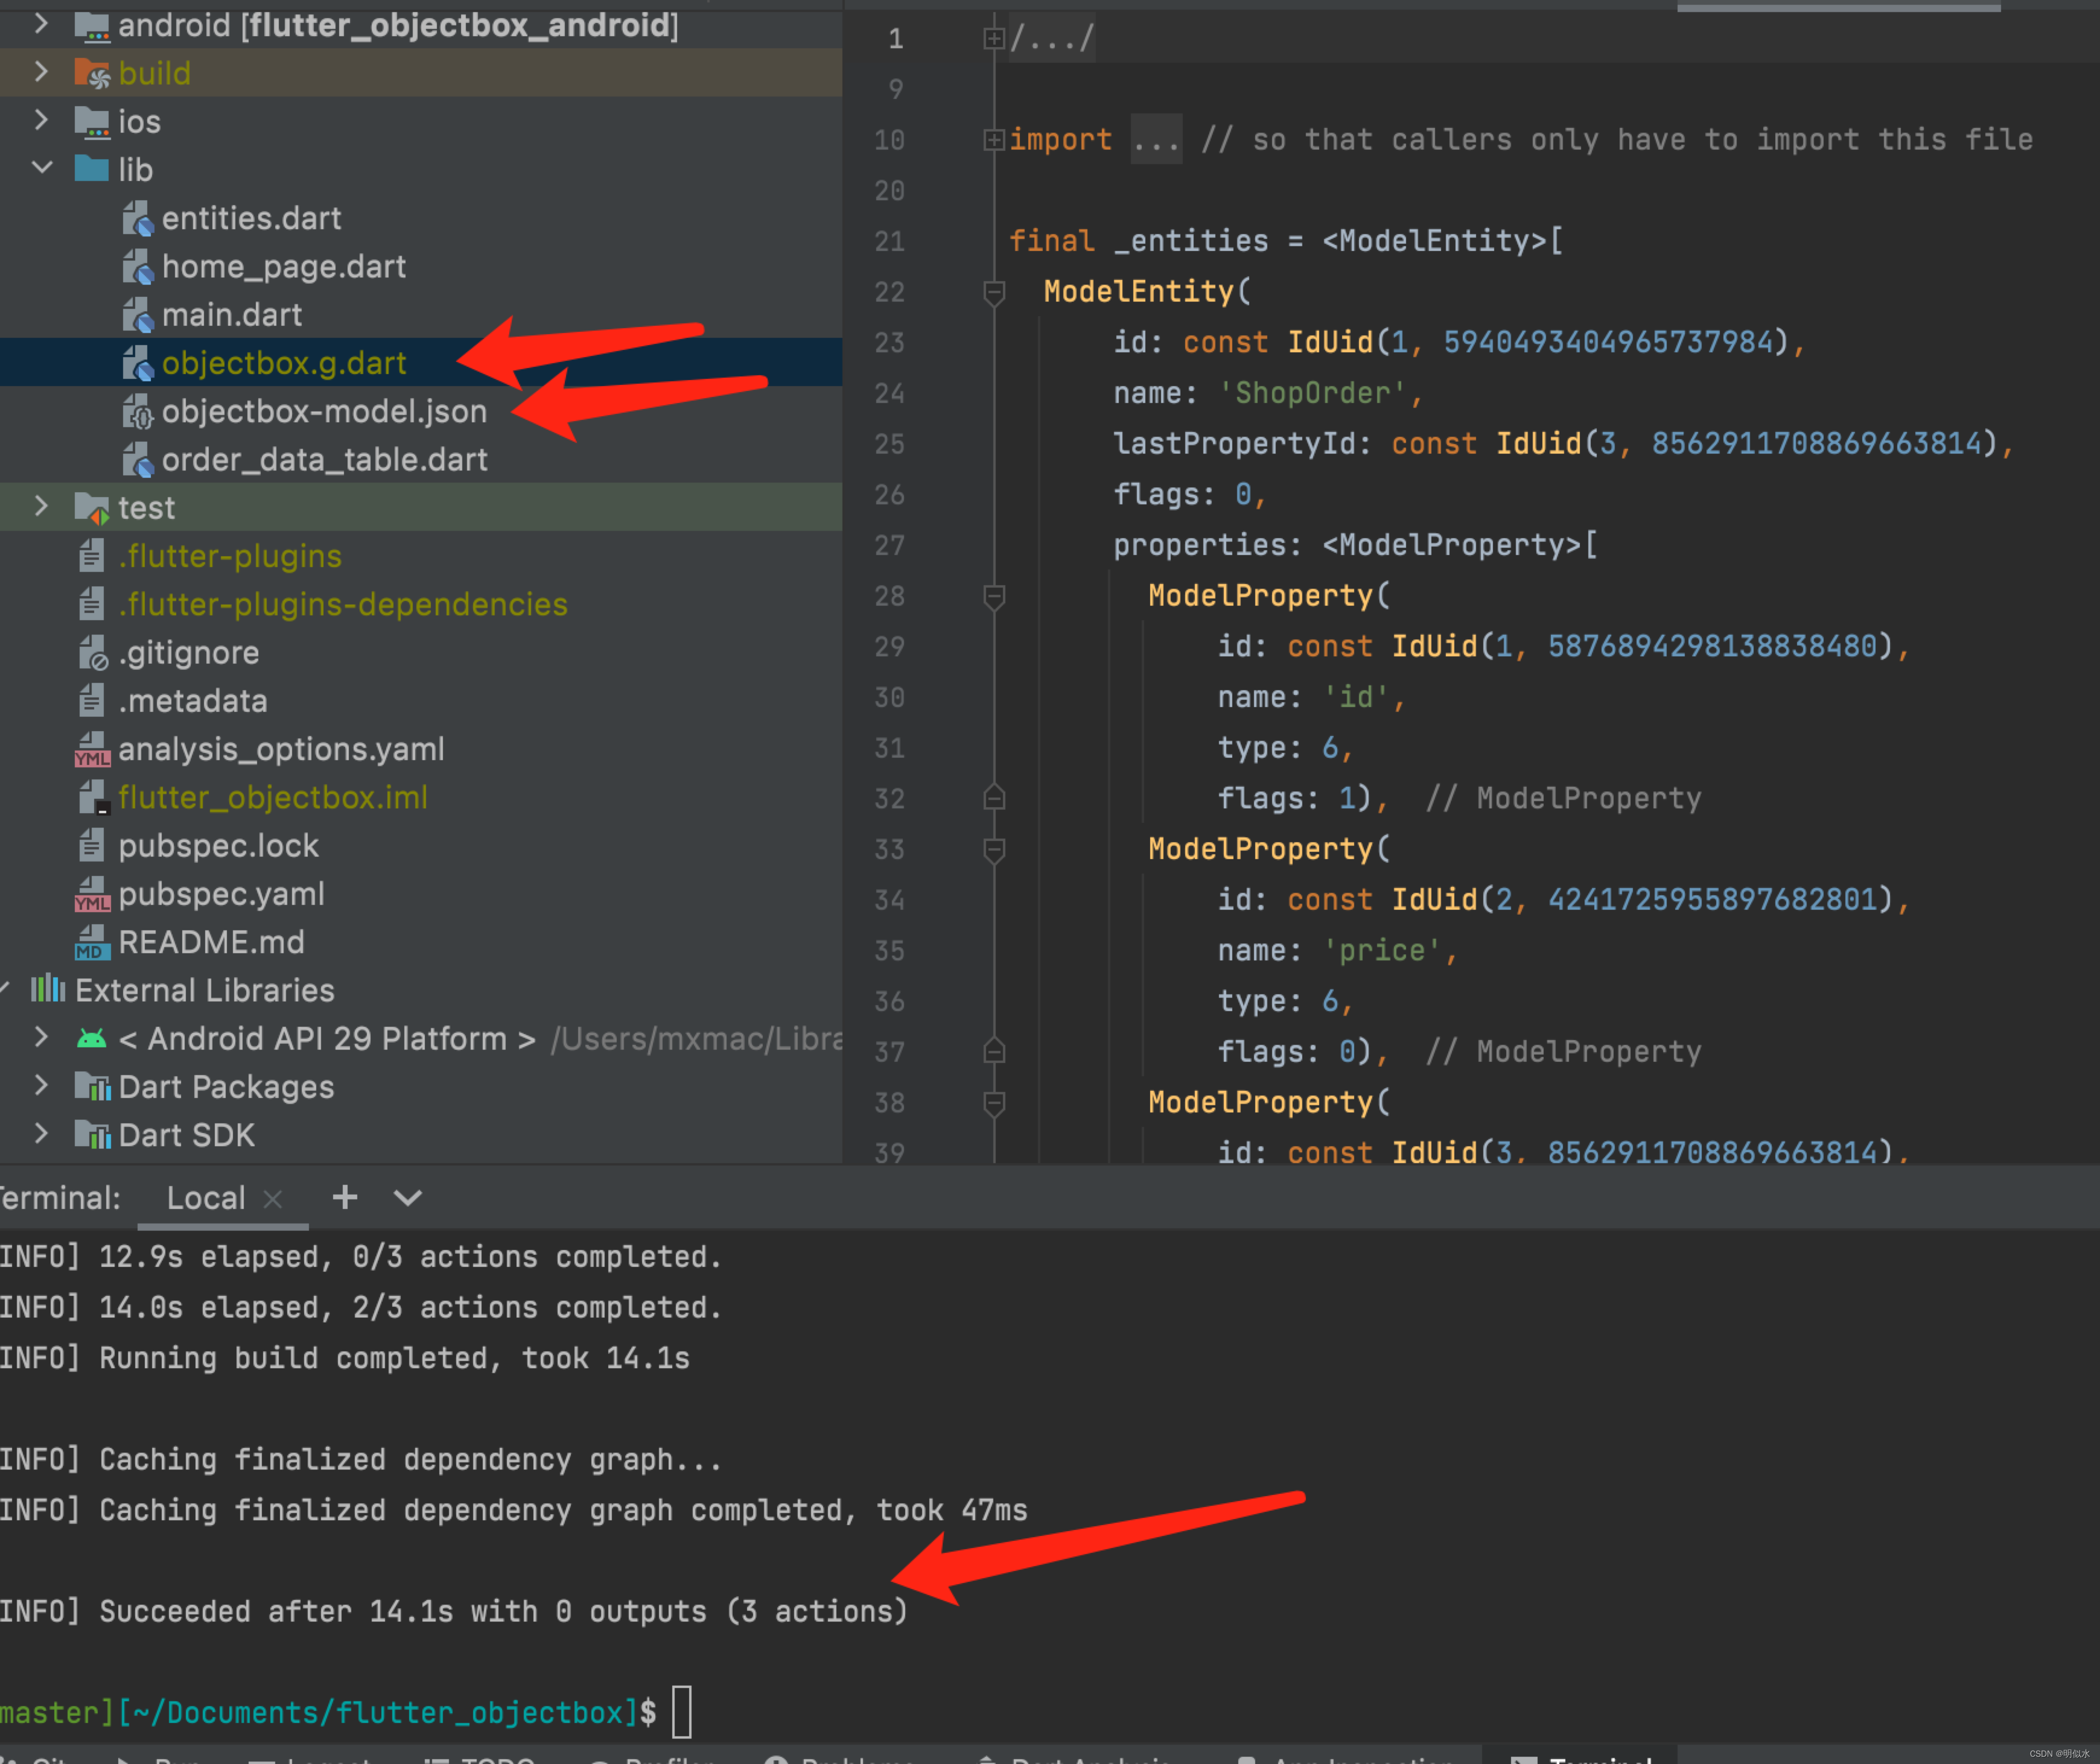
Task: Click the README.md markdown icon
Action: click(x=92, y=943)
